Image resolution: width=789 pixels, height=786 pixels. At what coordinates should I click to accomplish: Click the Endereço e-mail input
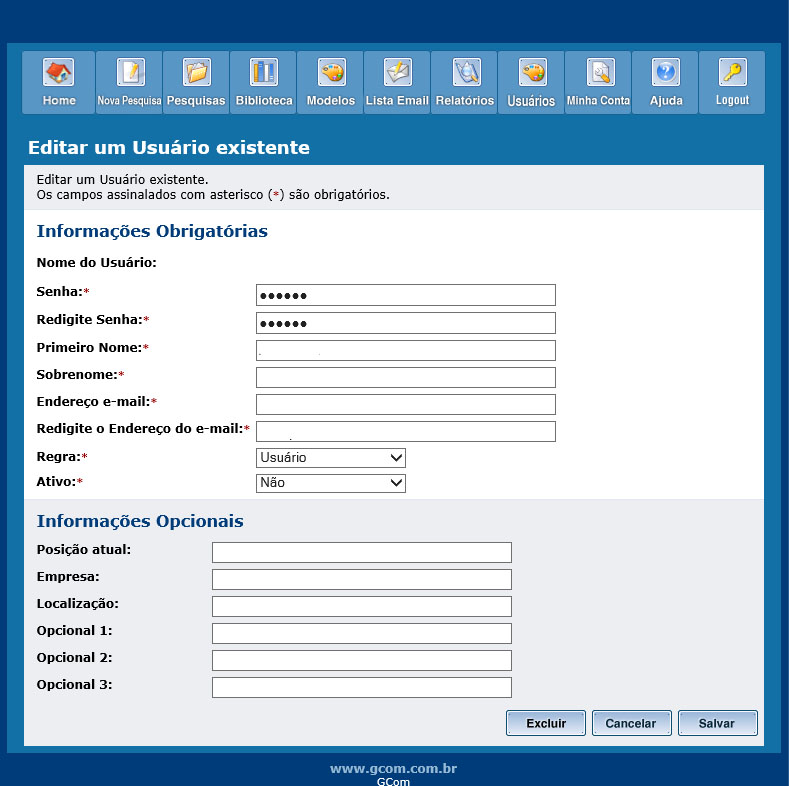tap(406, 405)
